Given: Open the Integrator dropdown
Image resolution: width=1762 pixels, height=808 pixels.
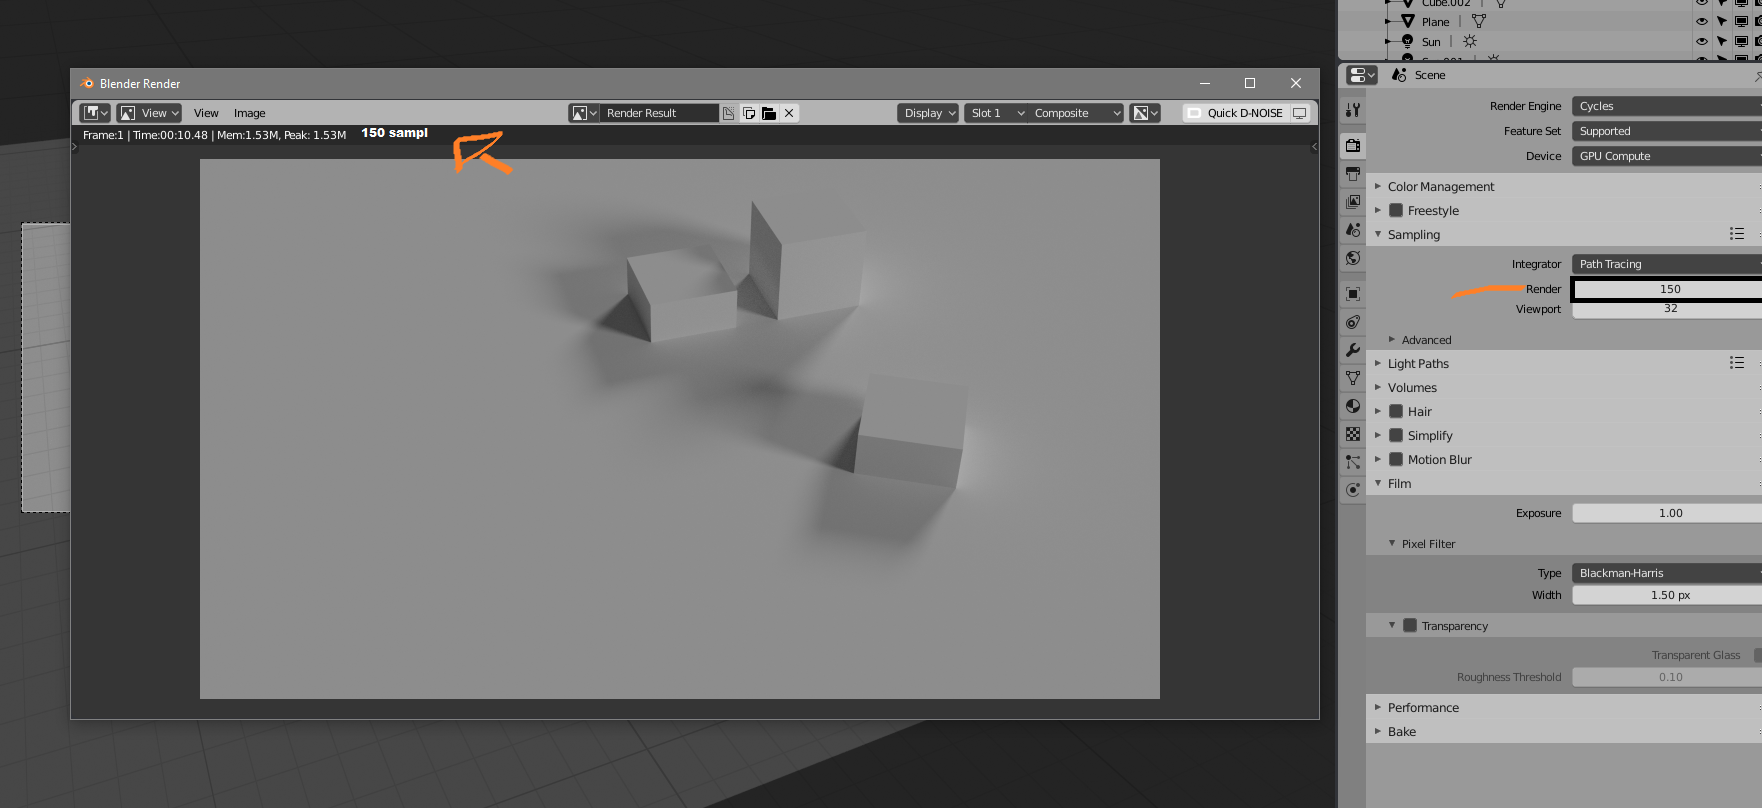Looking at the screenshot, I should click(1667, 264).
